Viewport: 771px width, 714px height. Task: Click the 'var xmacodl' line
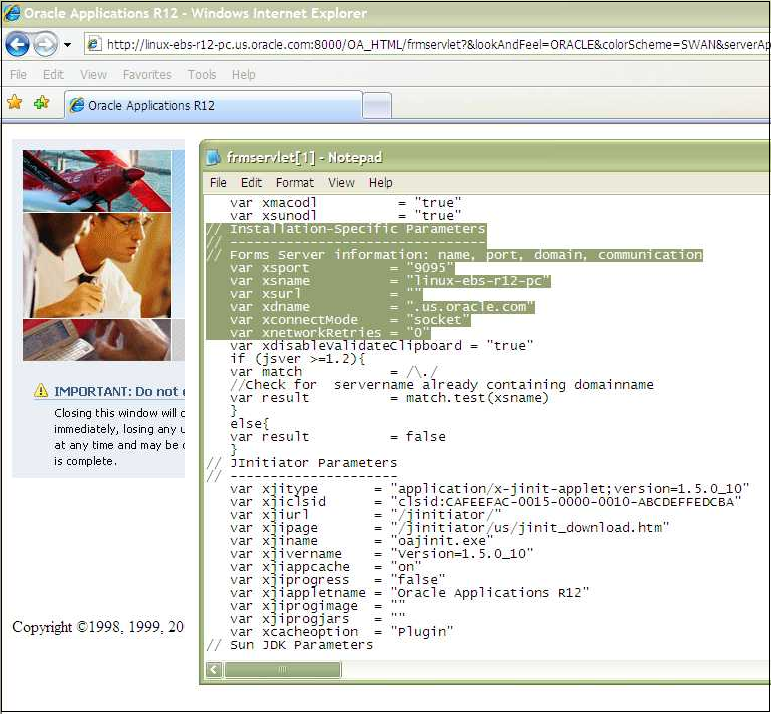click(x=346, y=203)
